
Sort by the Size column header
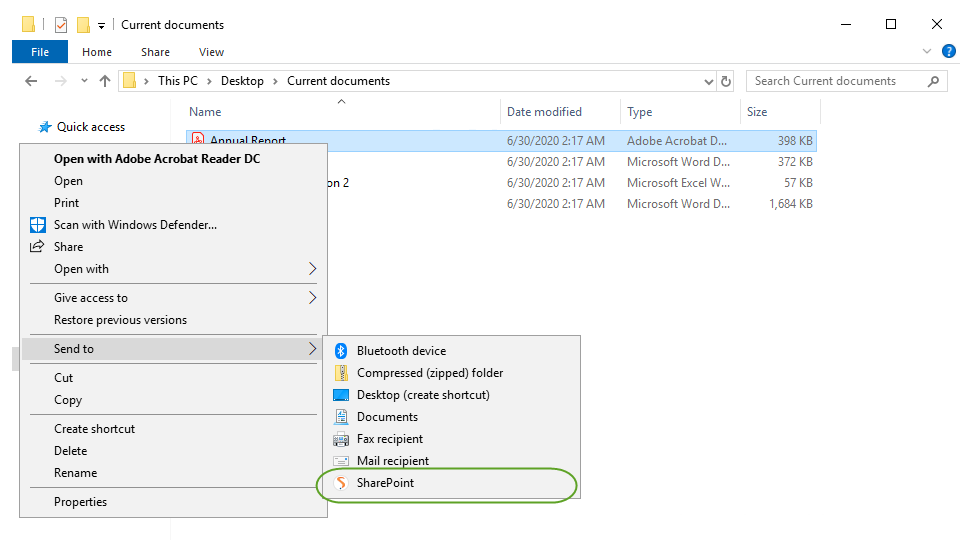(780, 111)
